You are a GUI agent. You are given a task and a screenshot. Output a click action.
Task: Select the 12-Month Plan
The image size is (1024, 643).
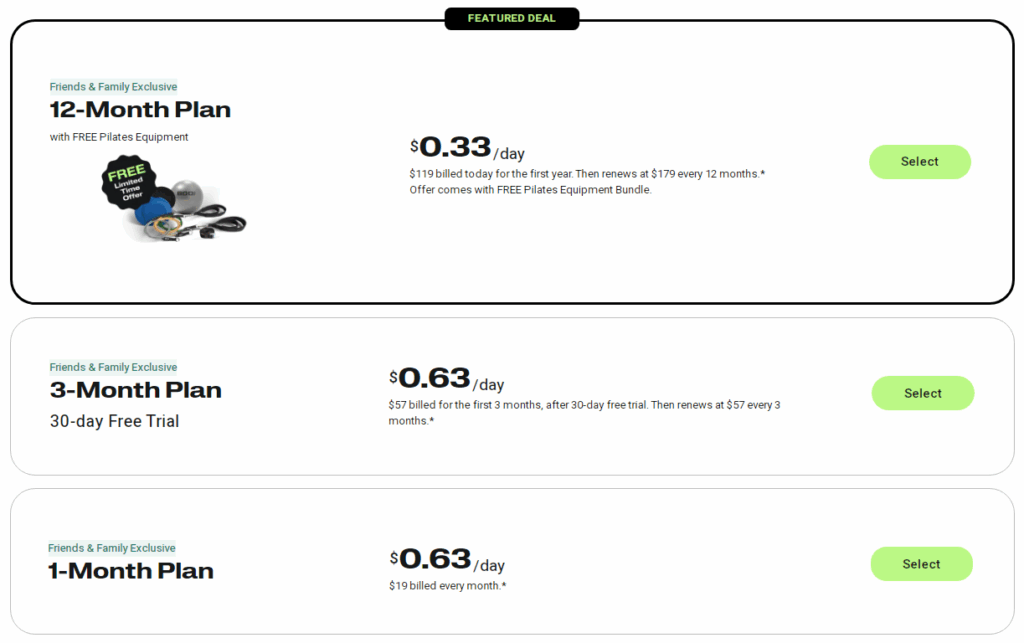point(919,162)
